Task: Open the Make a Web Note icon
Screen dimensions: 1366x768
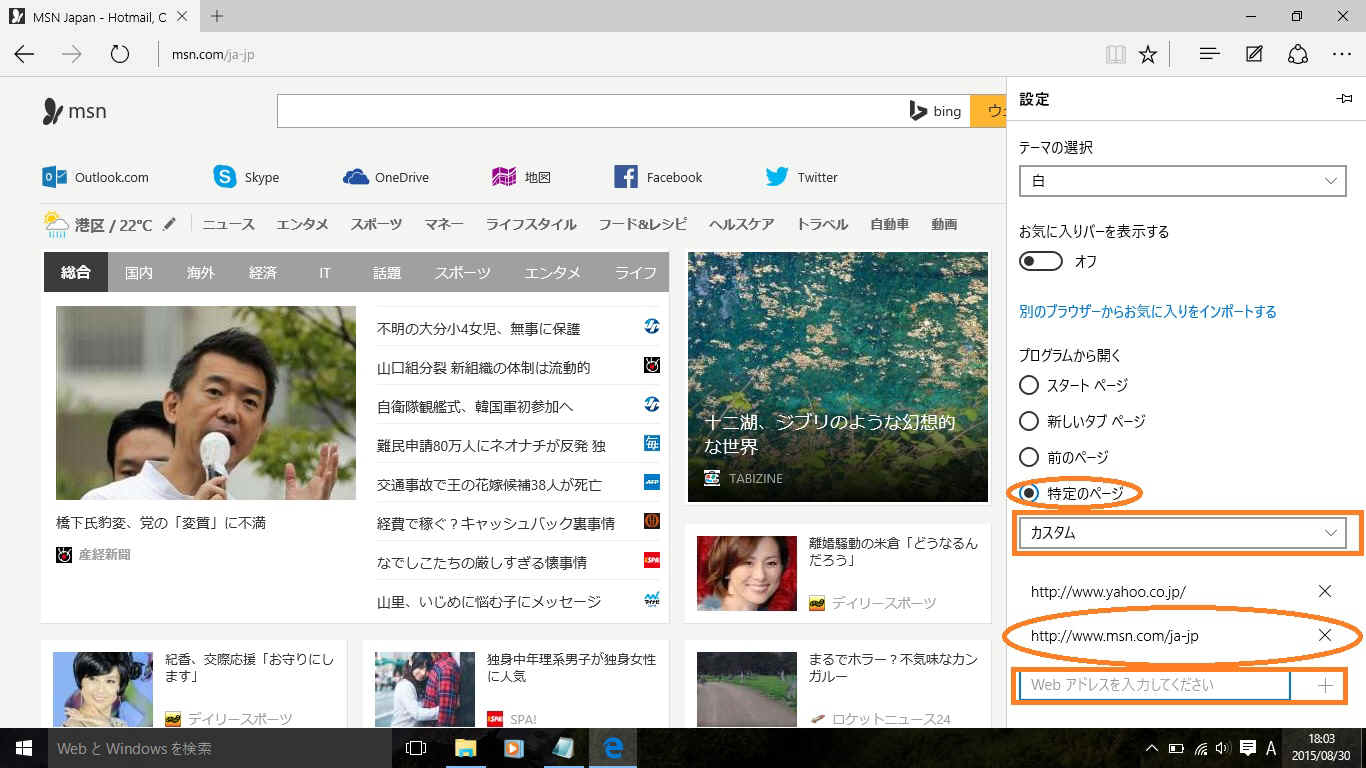Action: (x=1254, y=54)
